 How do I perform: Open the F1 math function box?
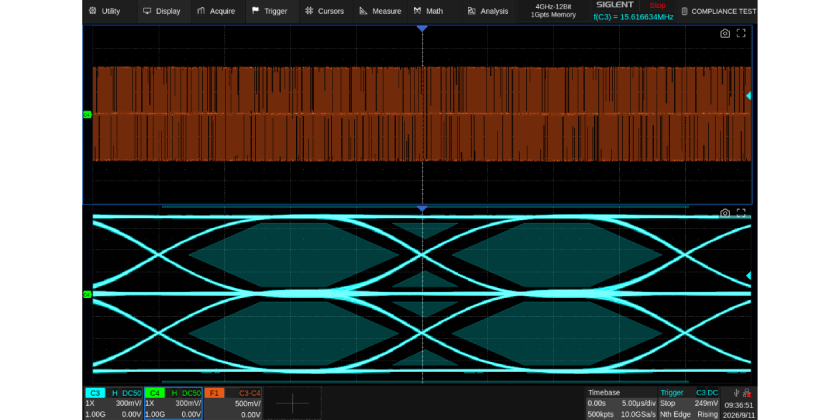coord(233,403)
